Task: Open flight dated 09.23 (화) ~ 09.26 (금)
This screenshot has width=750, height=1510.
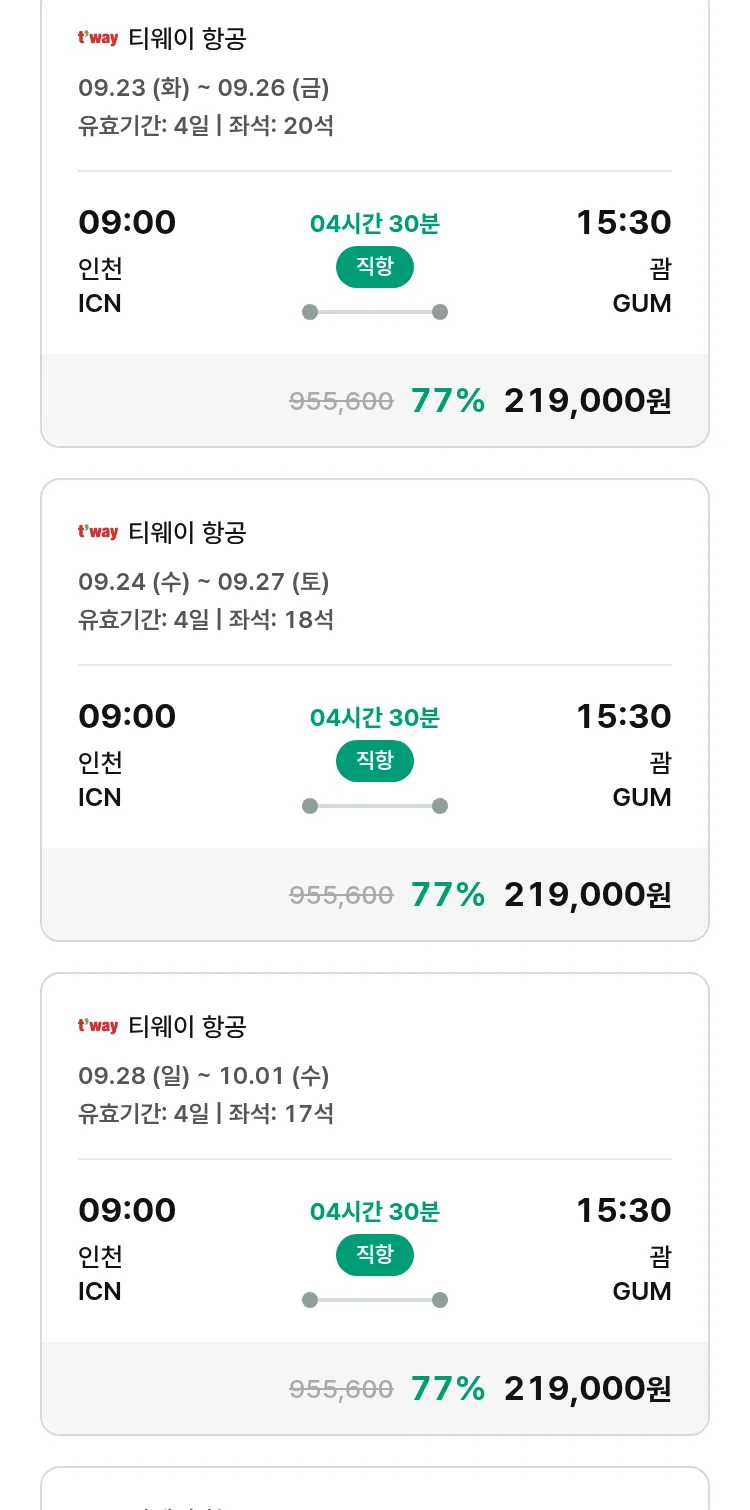Action: [x=204, y=88]
